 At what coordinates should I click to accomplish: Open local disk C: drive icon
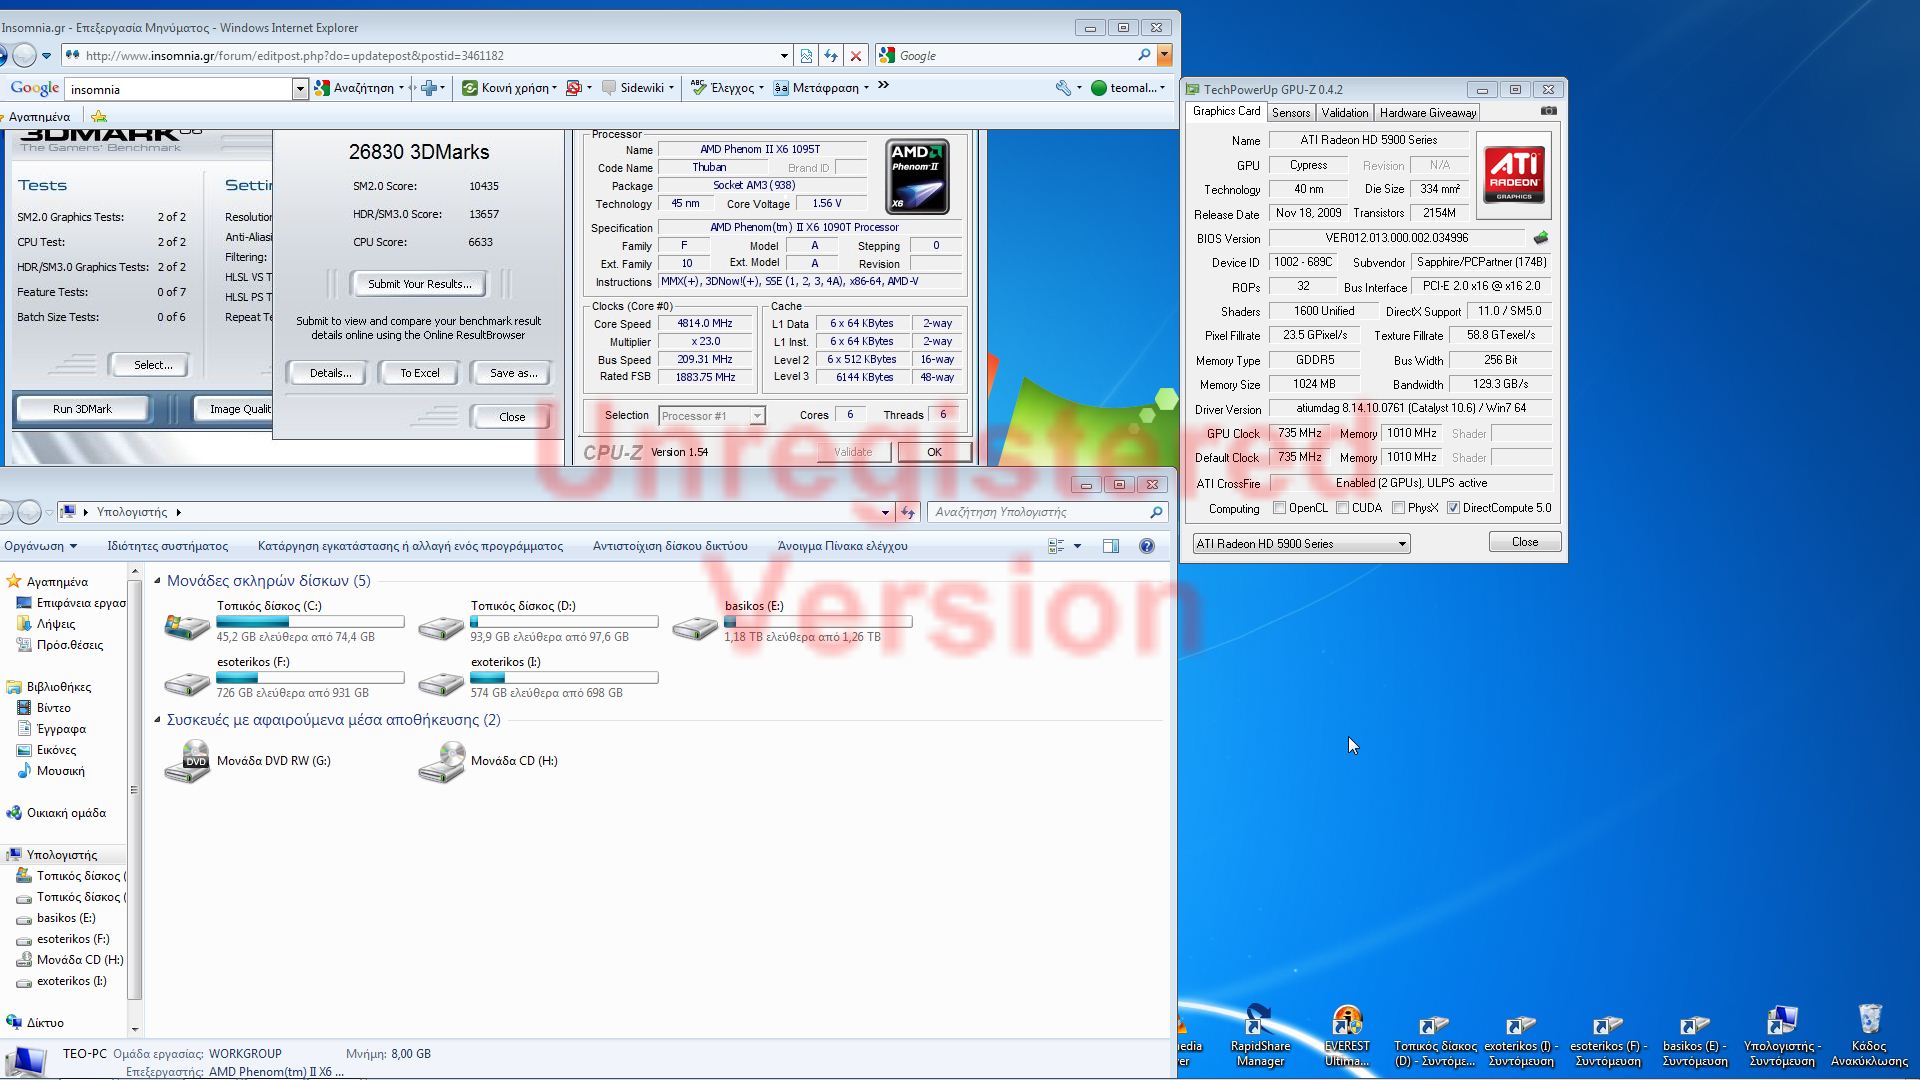tap(186, 626)
